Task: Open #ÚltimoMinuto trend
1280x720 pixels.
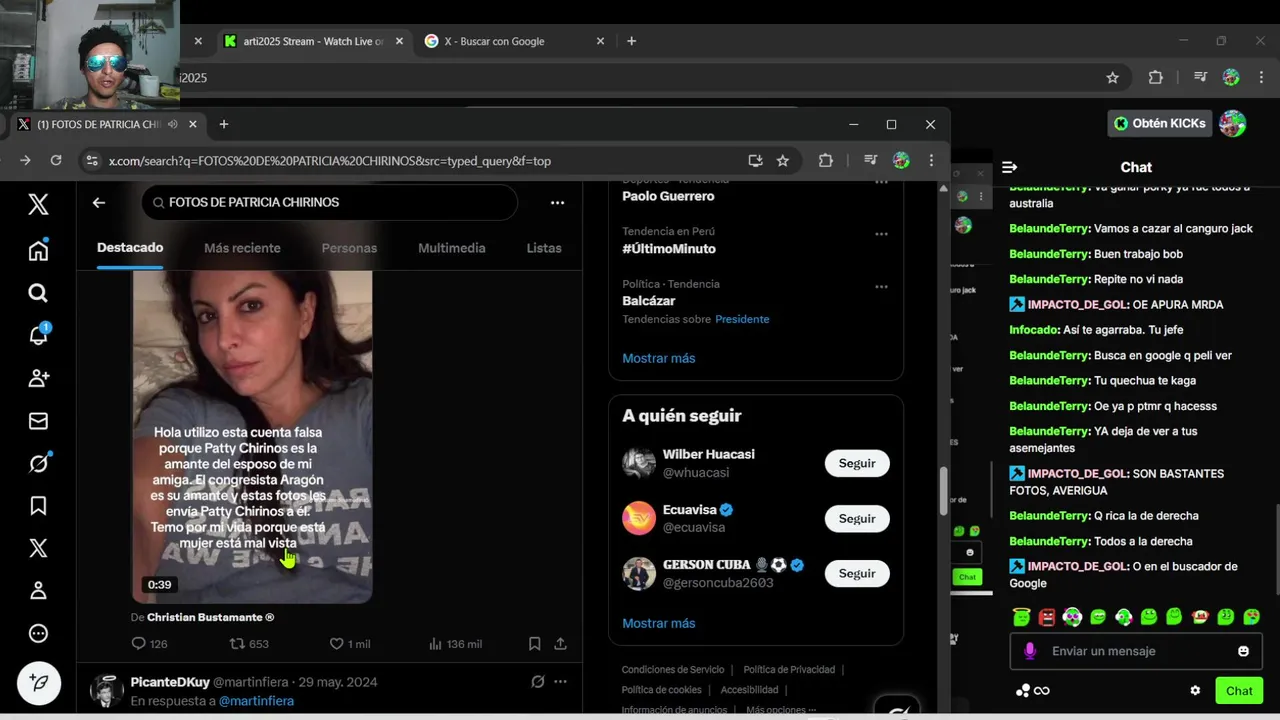Action: pos(669,249)
